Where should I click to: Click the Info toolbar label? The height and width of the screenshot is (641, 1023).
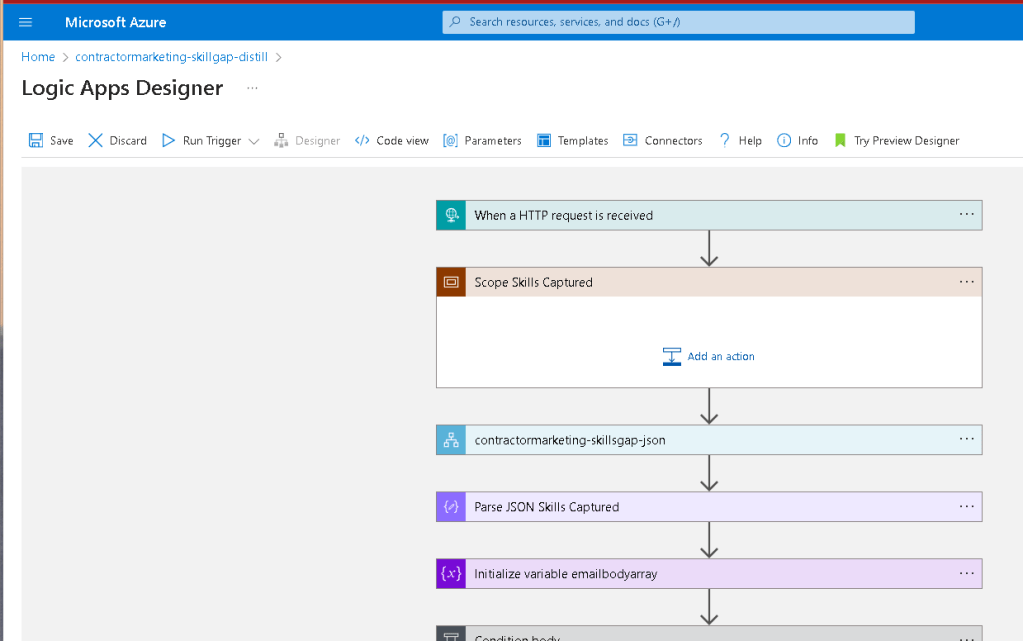point(808,140)
